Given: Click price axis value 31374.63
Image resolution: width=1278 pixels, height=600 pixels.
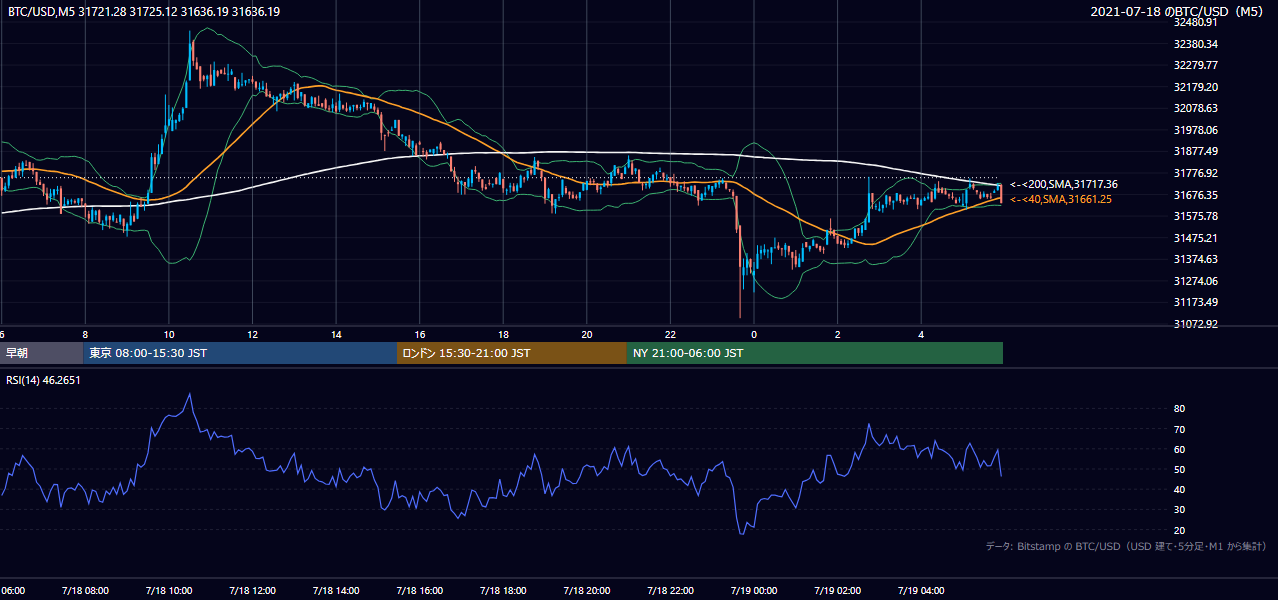Looking at the screenshot, I should pyautogui.click(x=1196, y=259).
